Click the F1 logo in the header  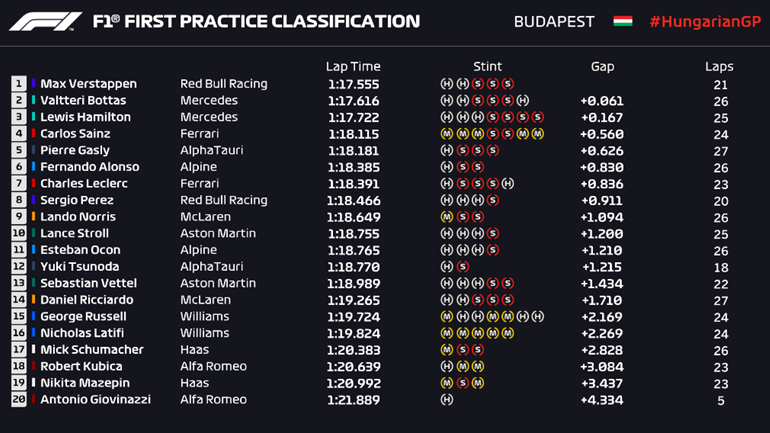pos(45,21)
